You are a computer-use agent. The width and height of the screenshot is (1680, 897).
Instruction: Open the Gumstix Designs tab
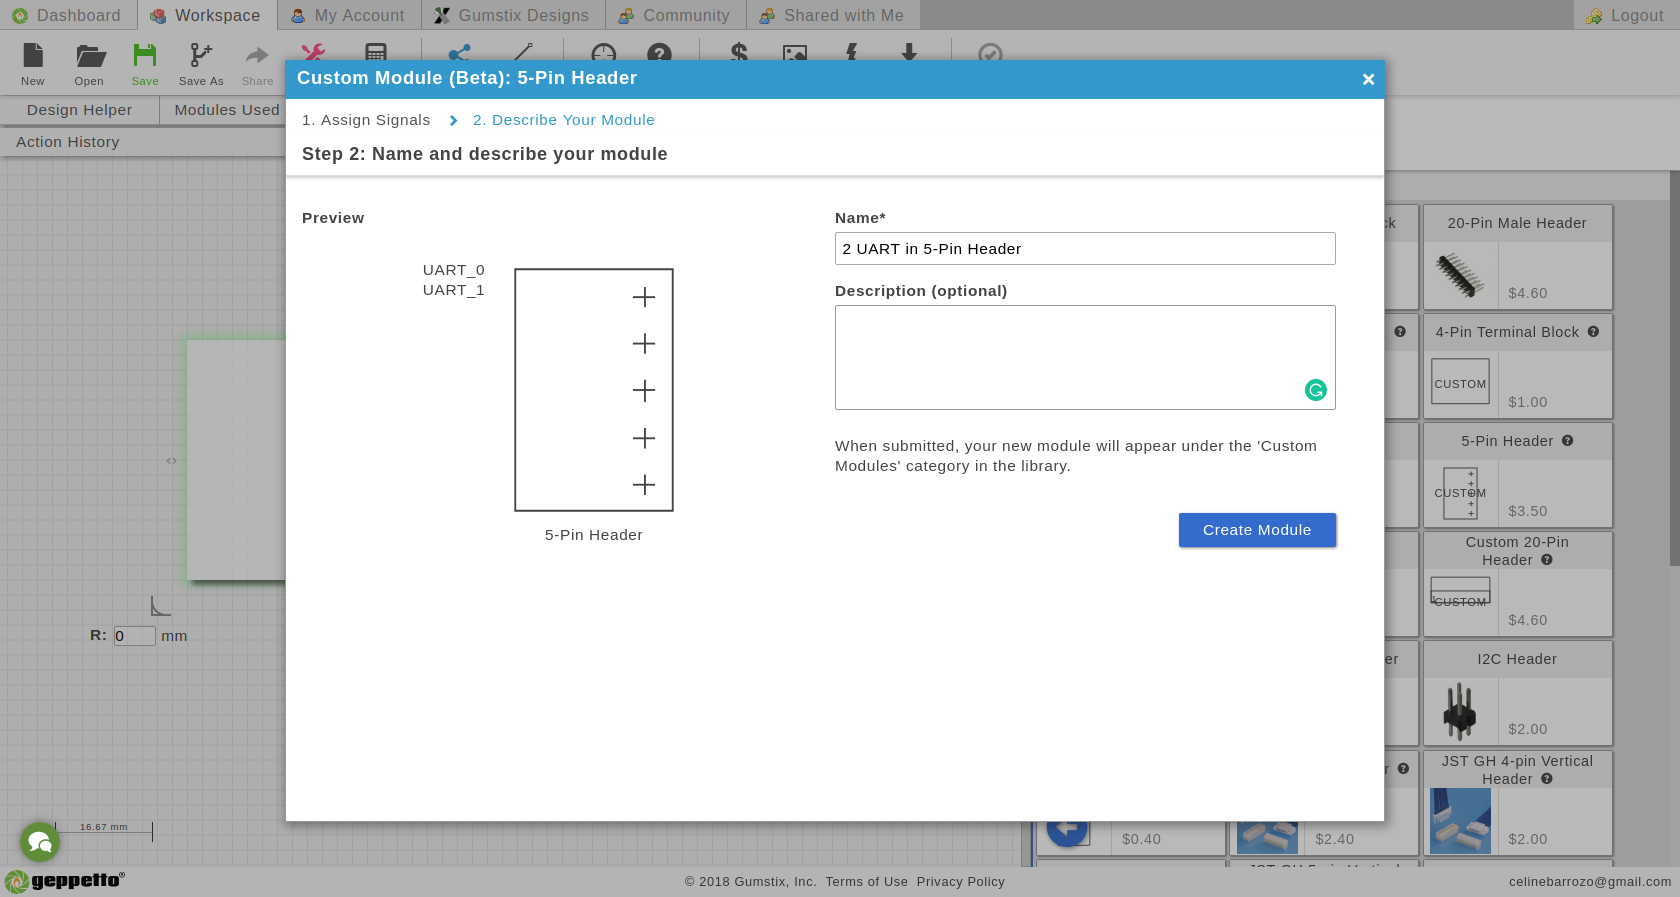(x=513, y=15)
